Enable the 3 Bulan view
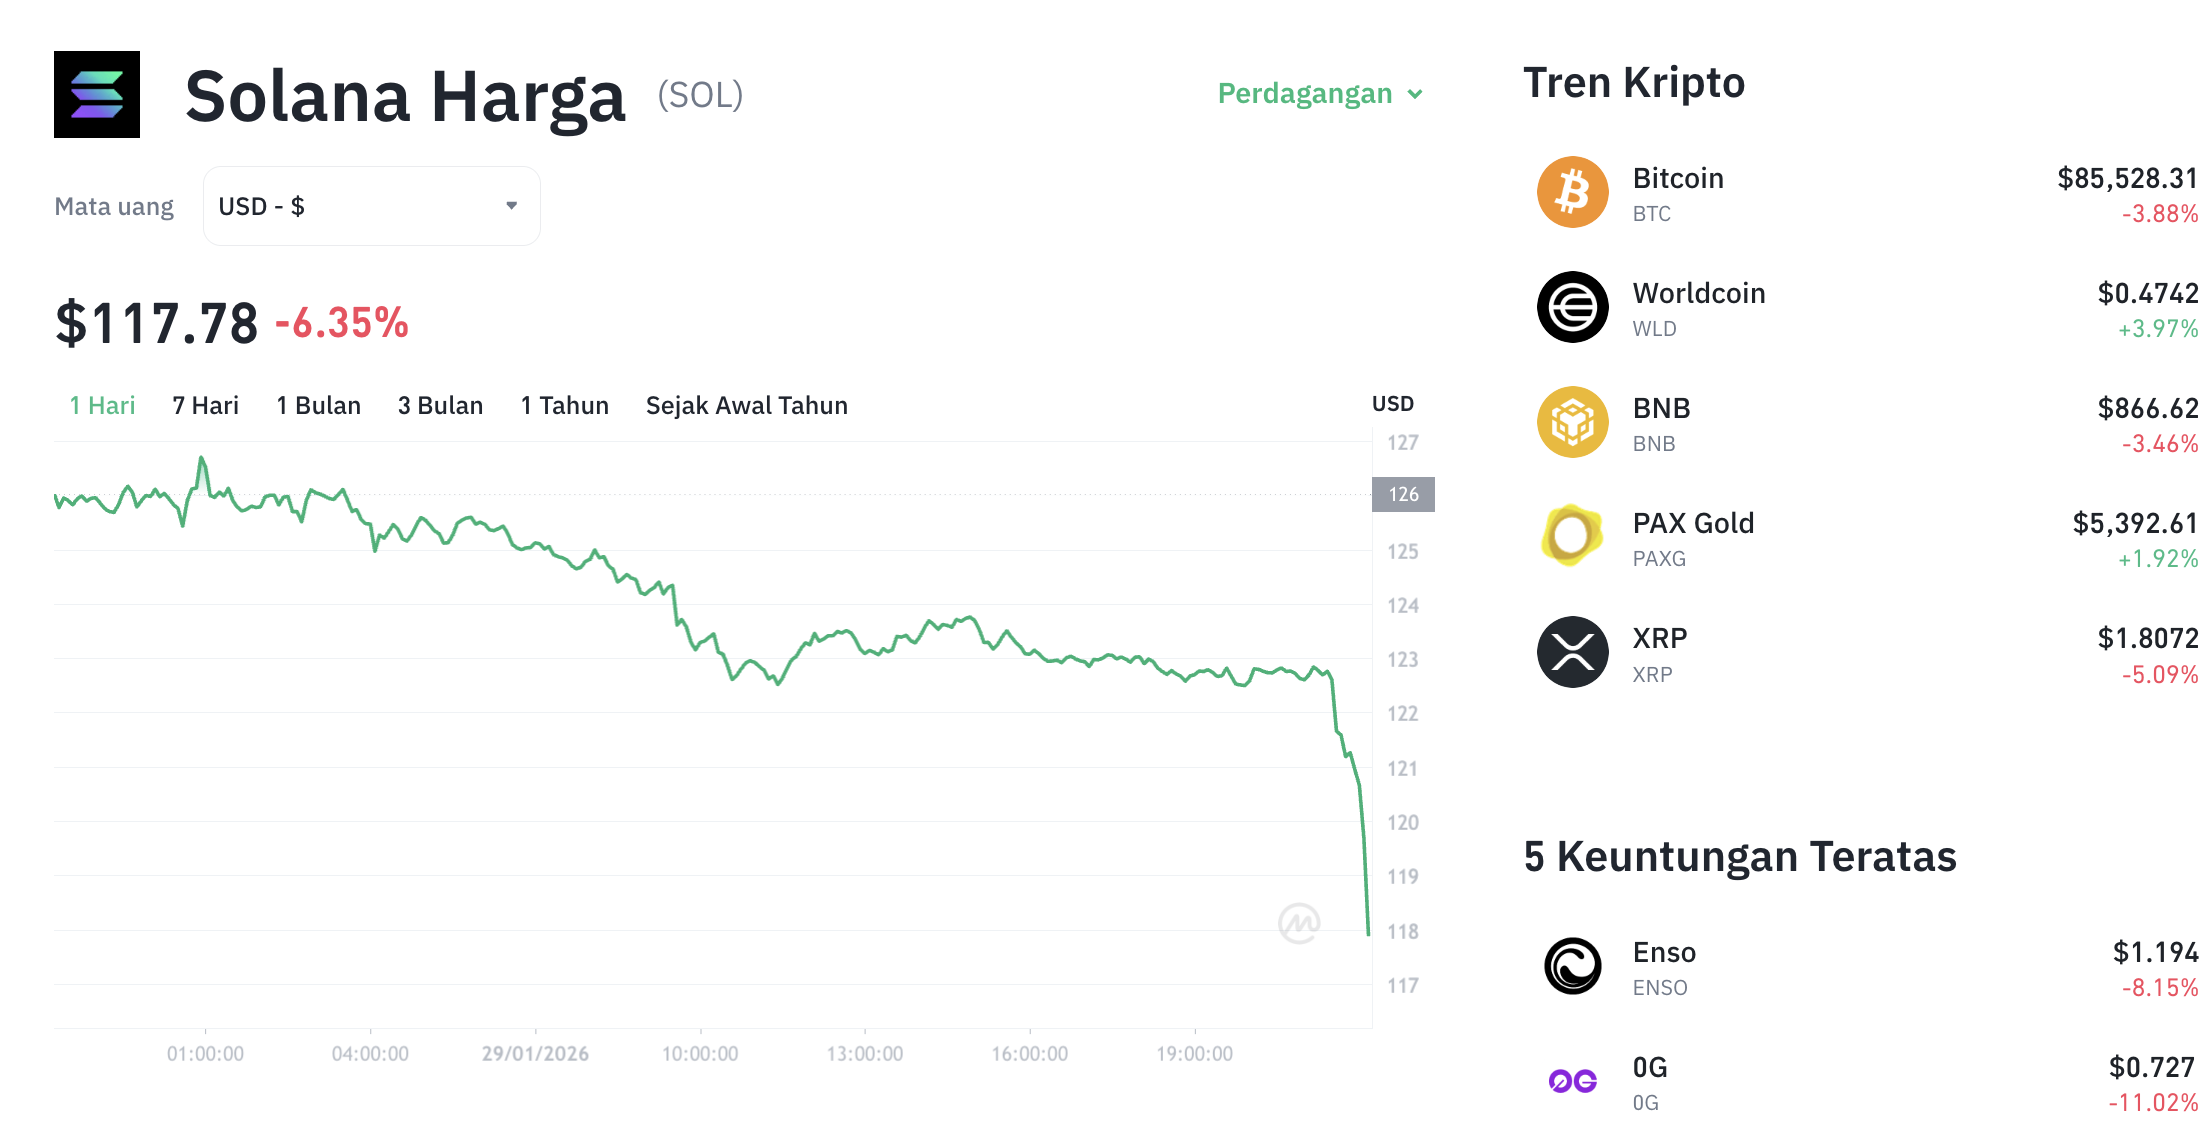2210x1140 pixels. pos(440,405)
